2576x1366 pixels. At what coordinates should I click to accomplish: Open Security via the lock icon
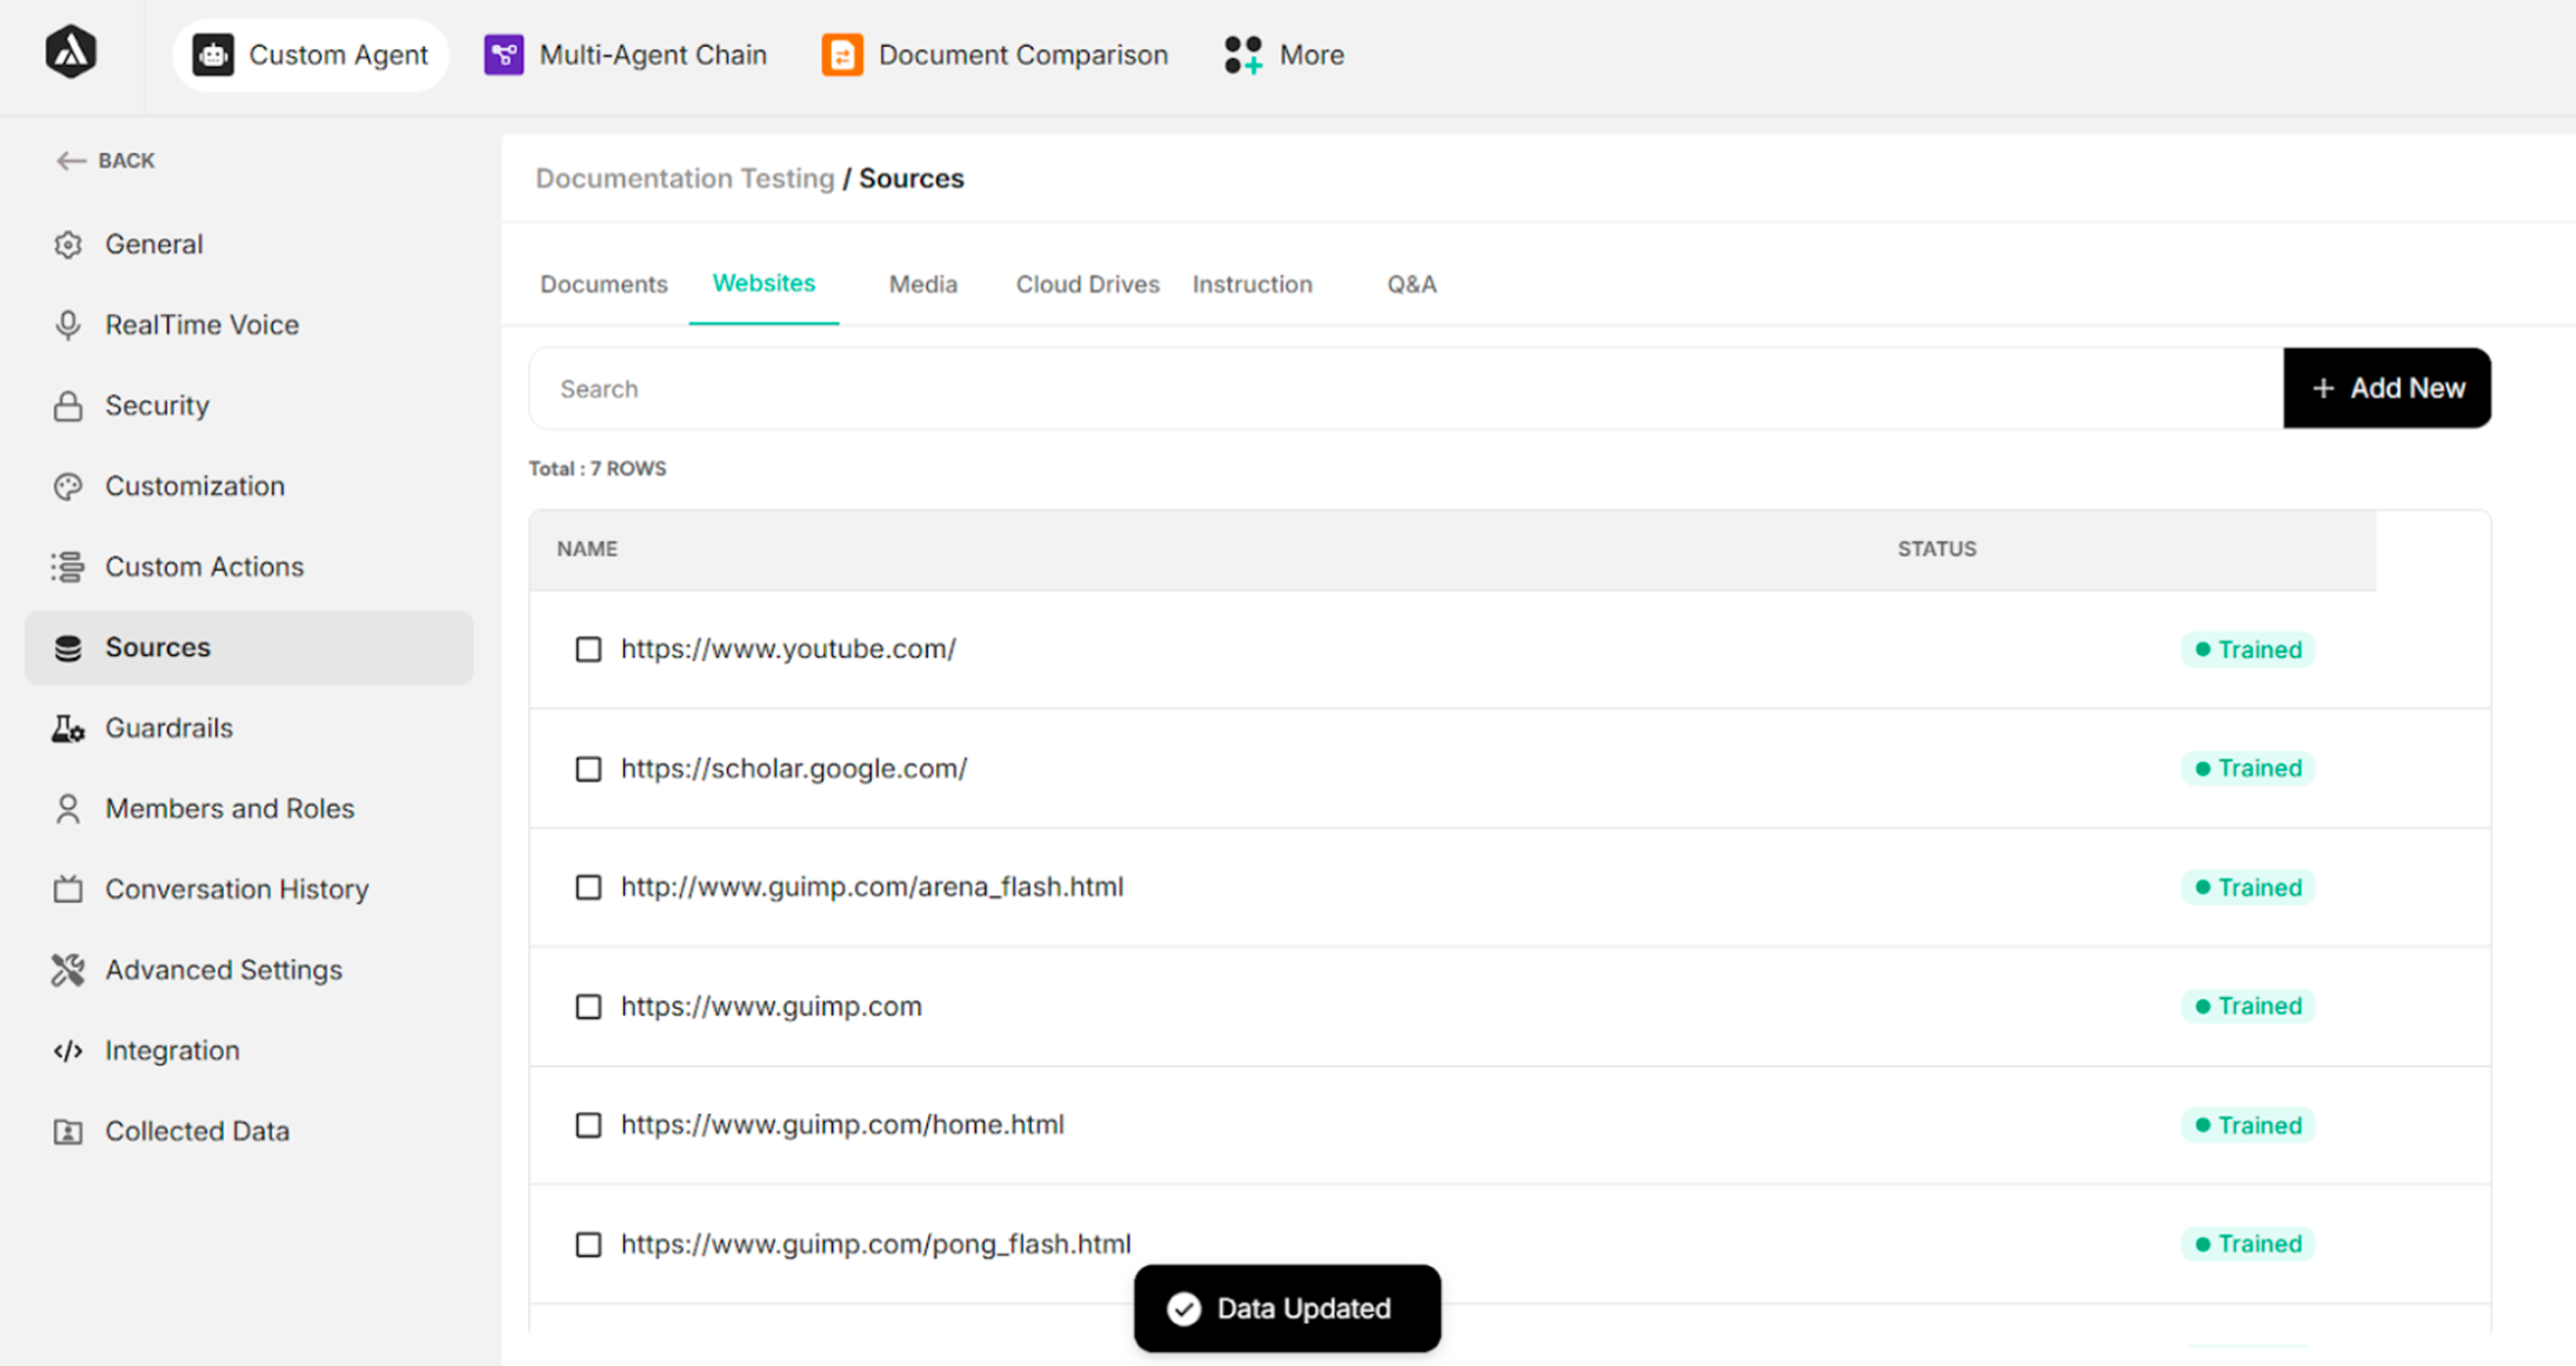68,406
